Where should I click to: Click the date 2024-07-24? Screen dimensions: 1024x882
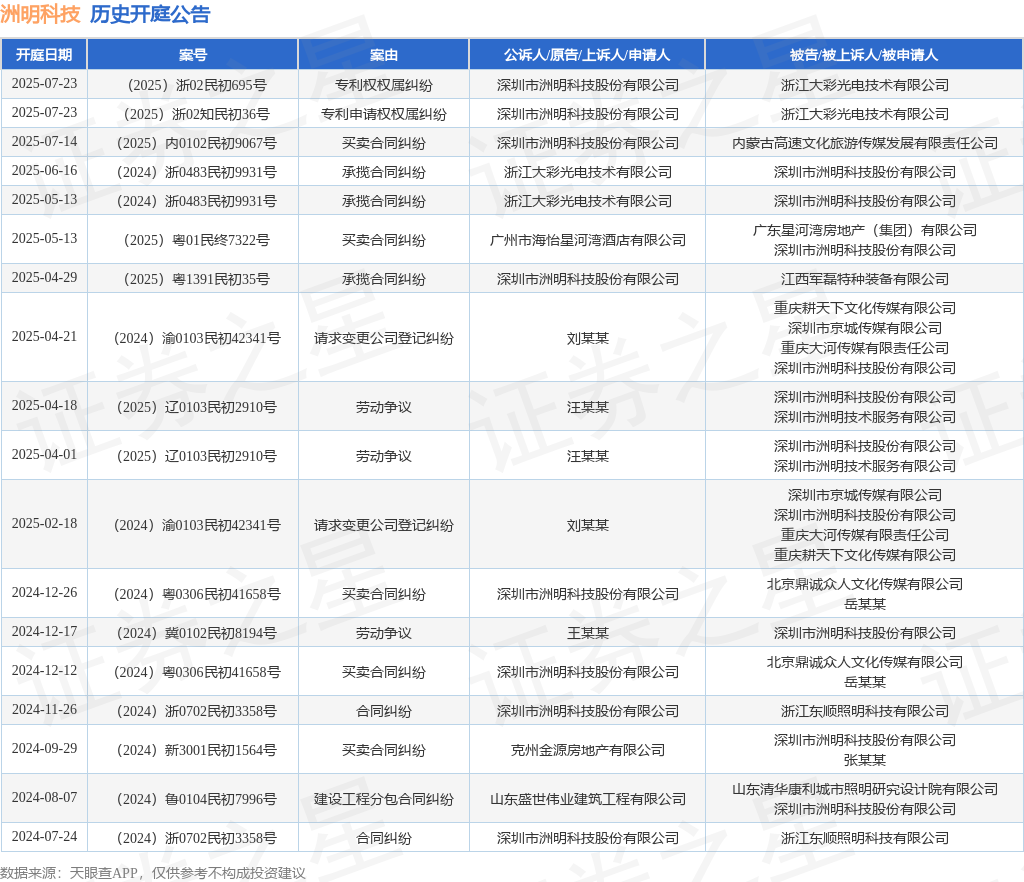coord(44,836)
